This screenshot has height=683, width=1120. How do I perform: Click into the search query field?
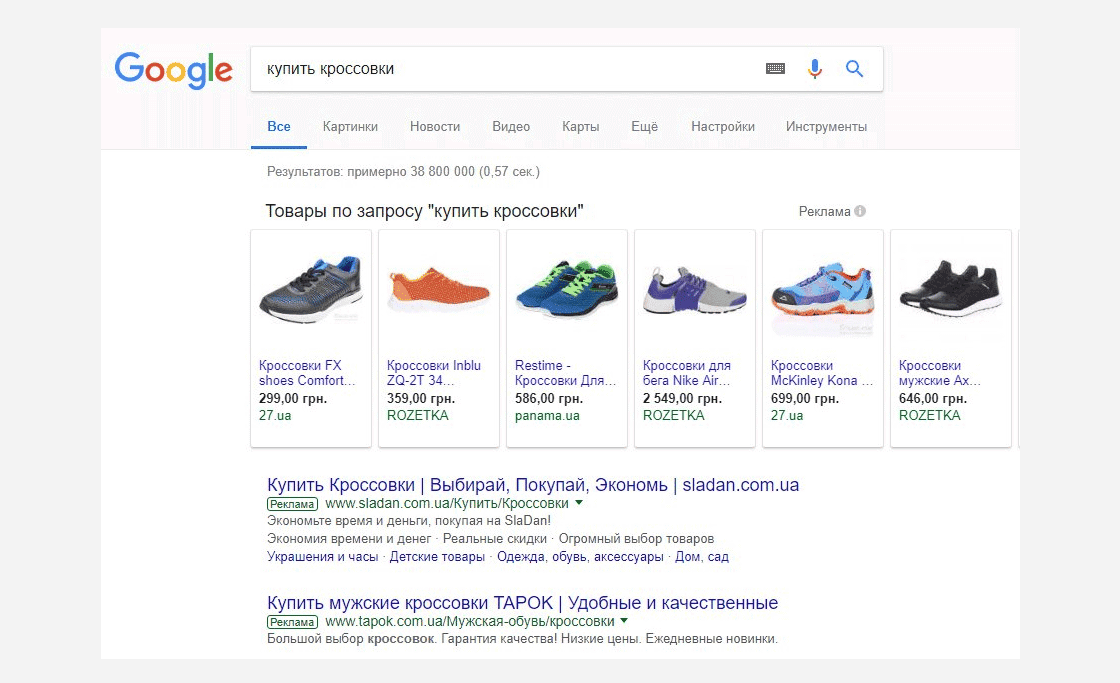pos(507,69)
